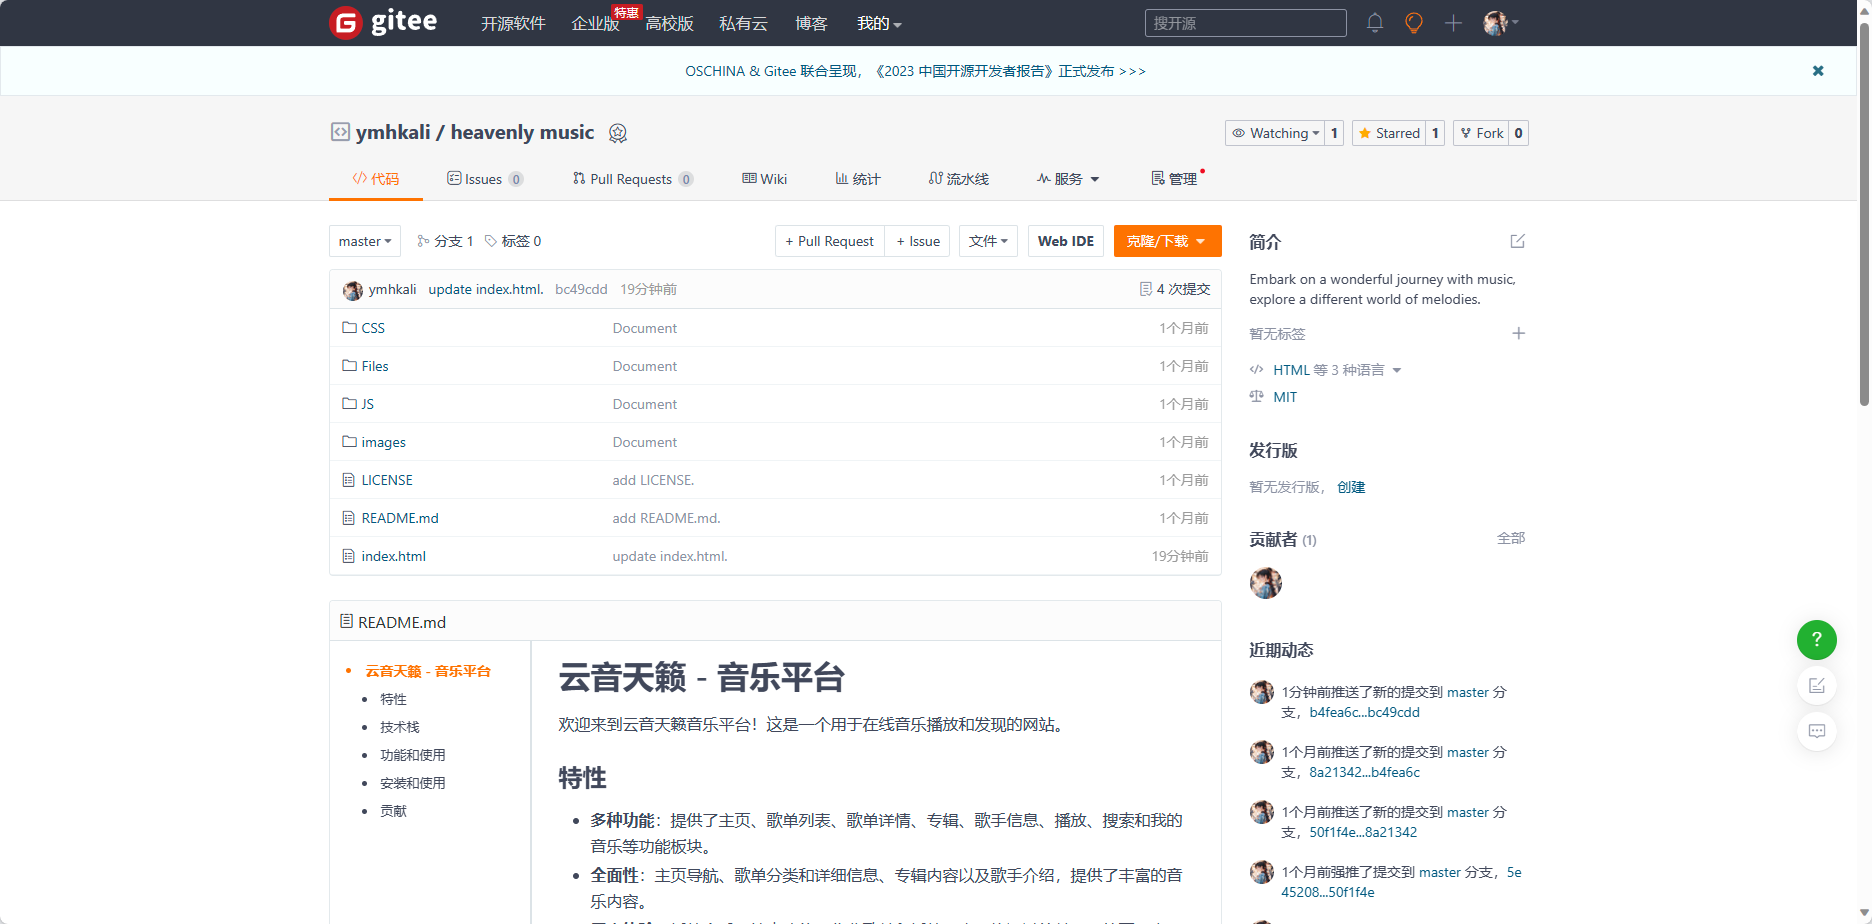Open the Watching dropdown
The width and height of the screenshot is (1872, 924).
1275,133
